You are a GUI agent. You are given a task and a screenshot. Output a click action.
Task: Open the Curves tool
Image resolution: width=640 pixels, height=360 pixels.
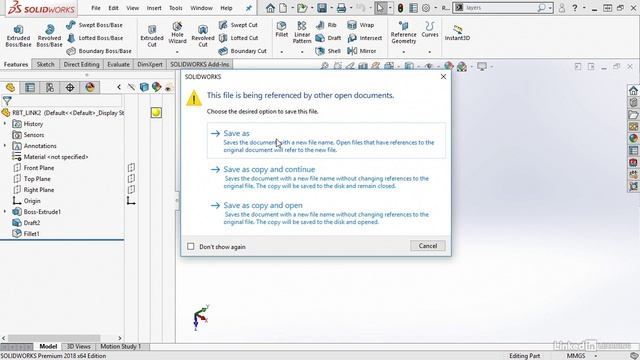430,29
